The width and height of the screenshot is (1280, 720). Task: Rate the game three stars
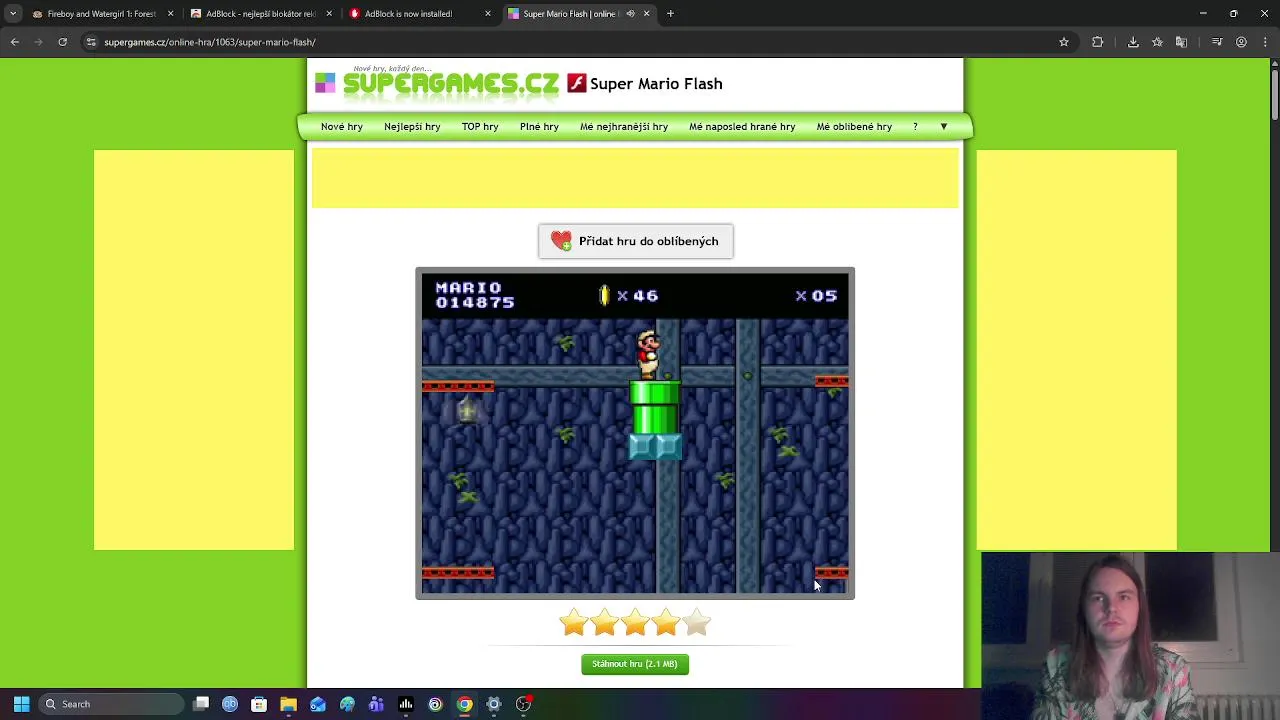tap(635, 624)
